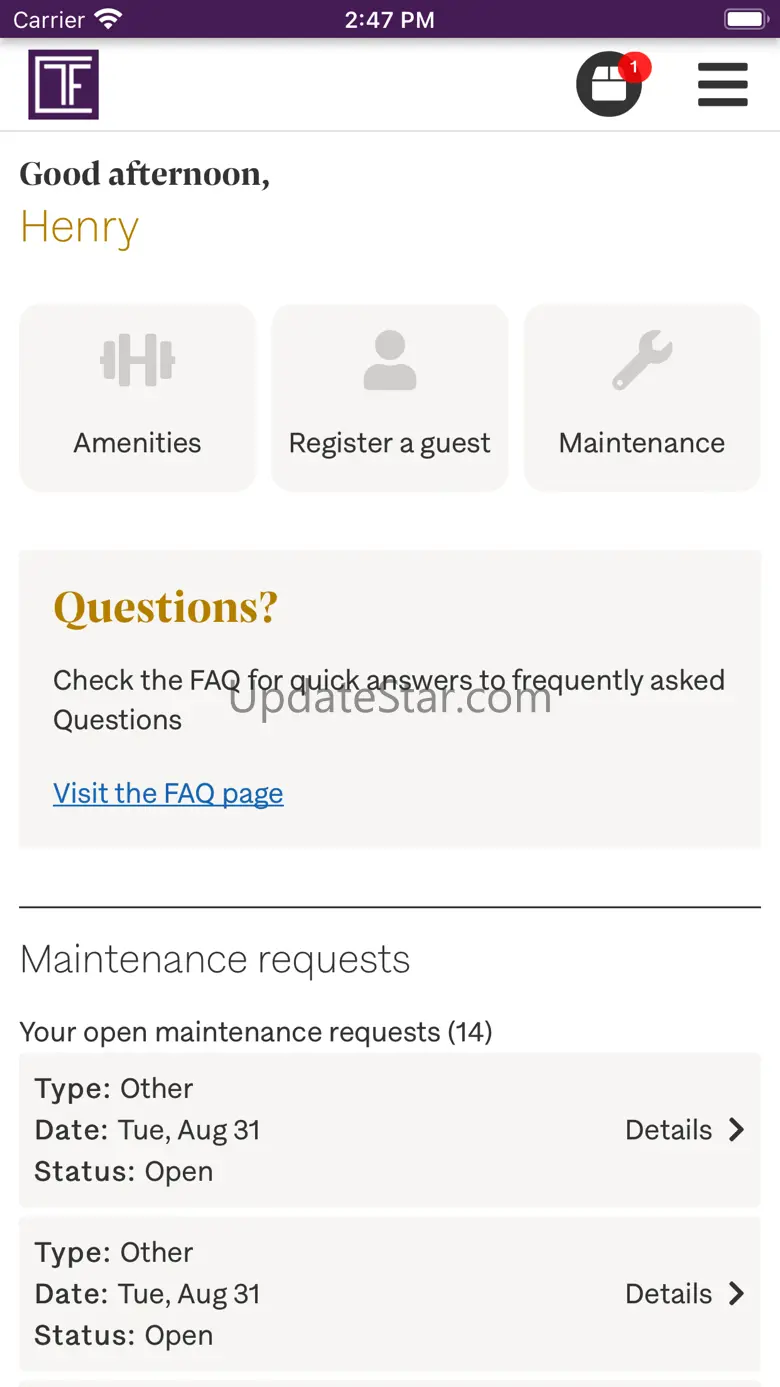Tap the TF logo in the header

(63, 85)
